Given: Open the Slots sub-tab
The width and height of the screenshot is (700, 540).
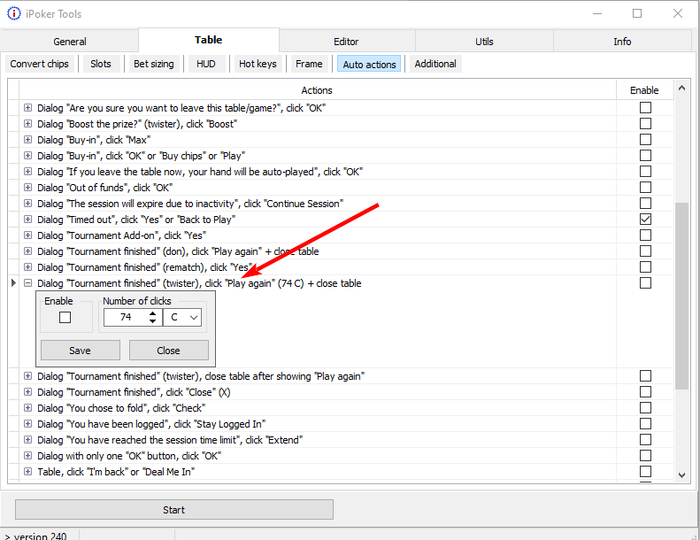Looking at the screenshot, I should coord(100,64).
